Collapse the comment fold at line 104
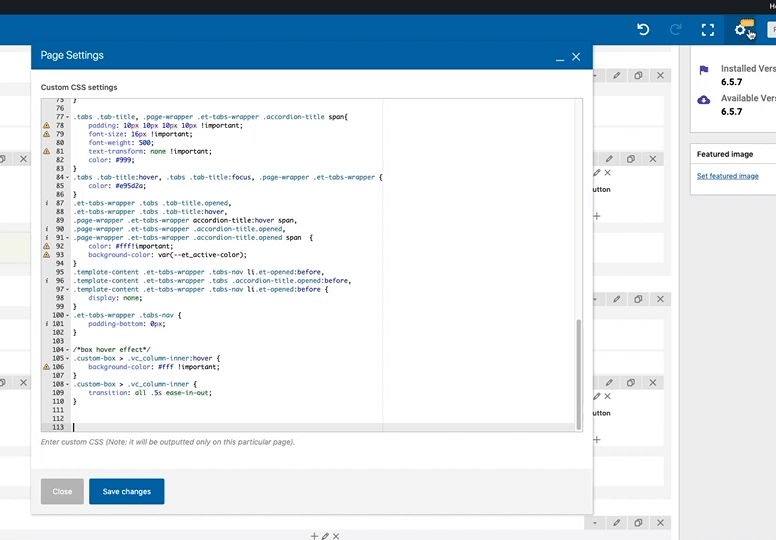Image resolution: width=776 pixels, height=540 pixels. pos(68,350)
